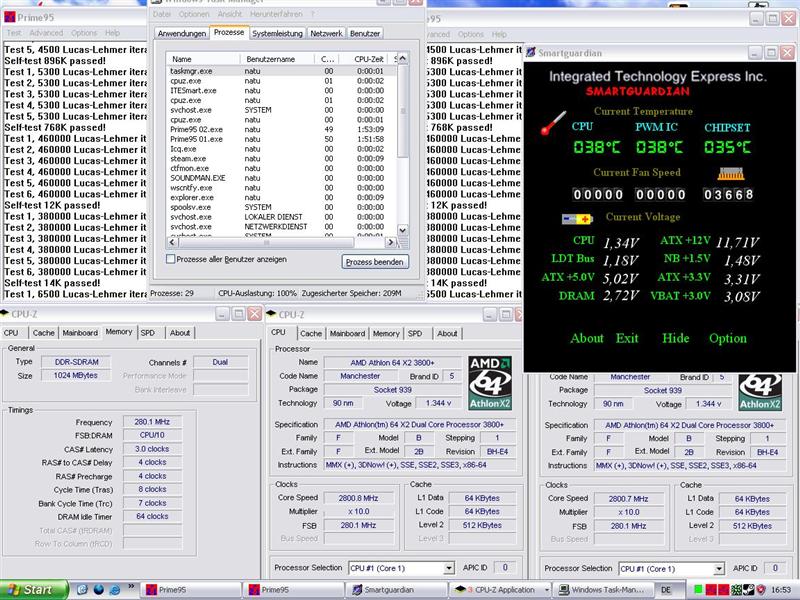Select the Prime95 02.exe process row
800x600 pixels.
click(282, 130)
